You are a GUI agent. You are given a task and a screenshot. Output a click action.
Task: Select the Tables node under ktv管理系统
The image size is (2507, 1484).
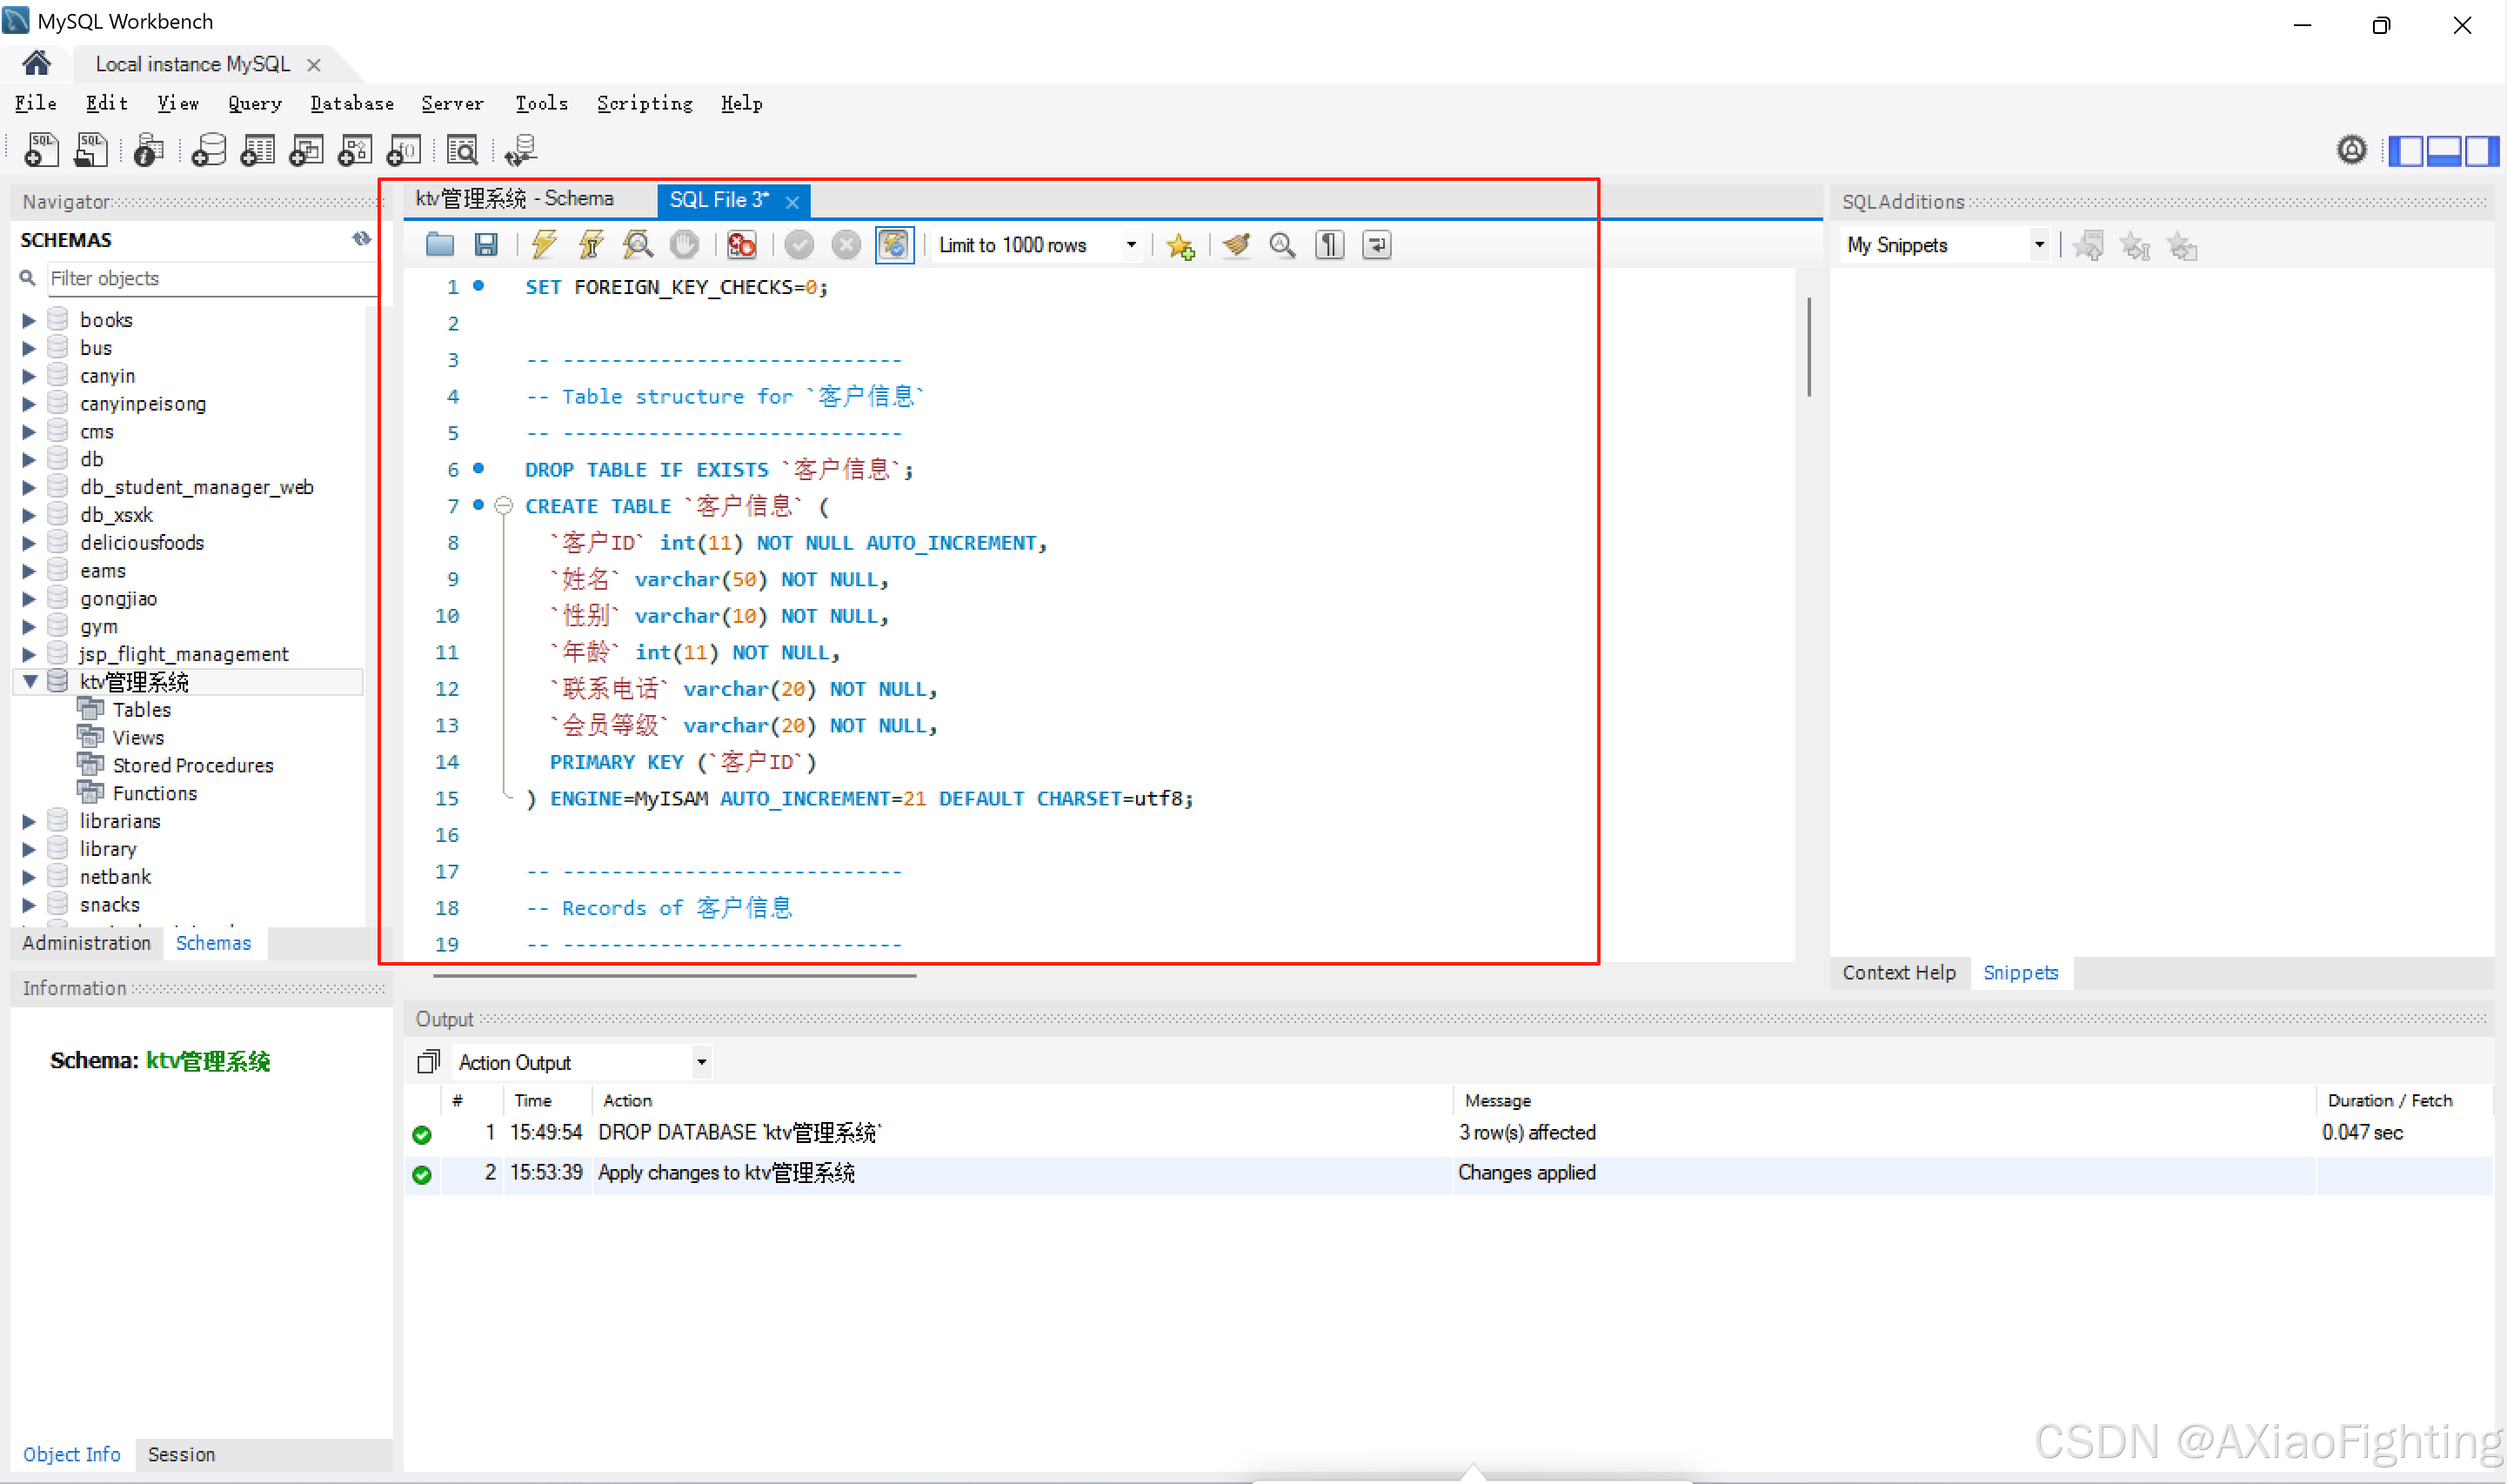[x=141, y=709]
